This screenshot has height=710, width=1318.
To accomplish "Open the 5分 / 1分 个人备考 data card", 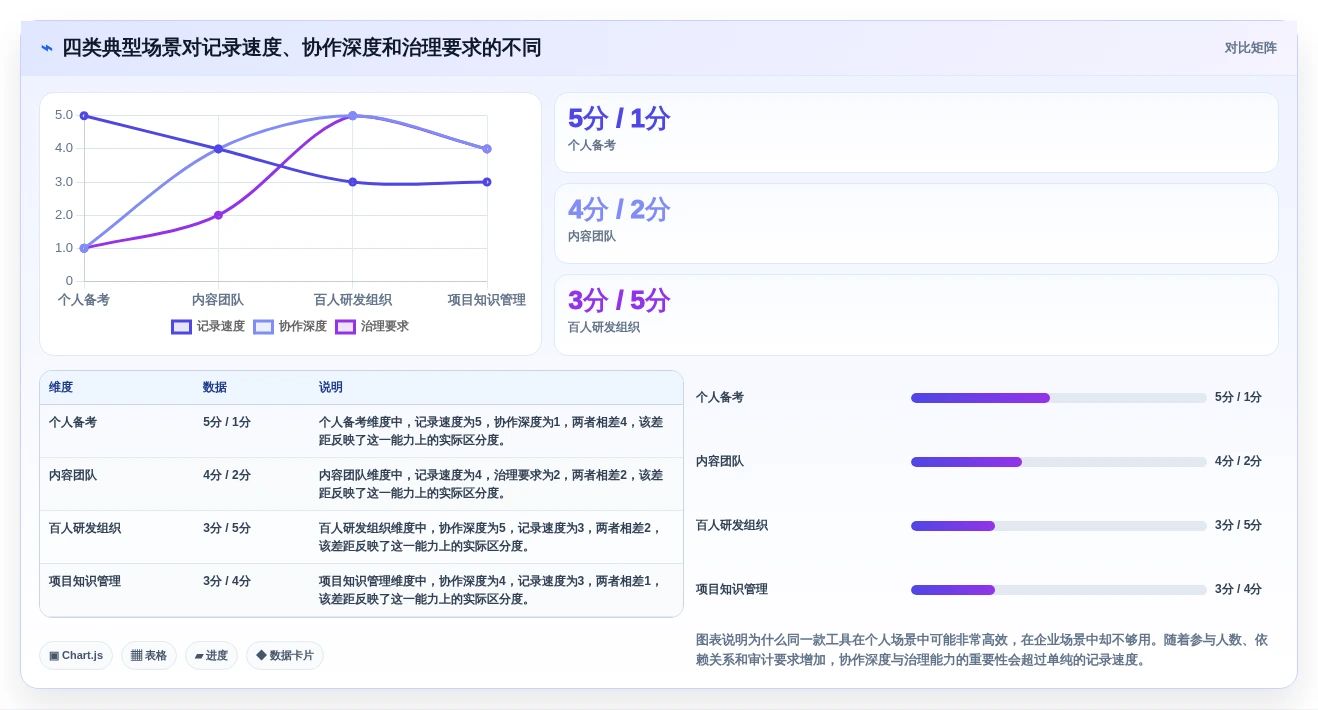I will click(916, 132).
